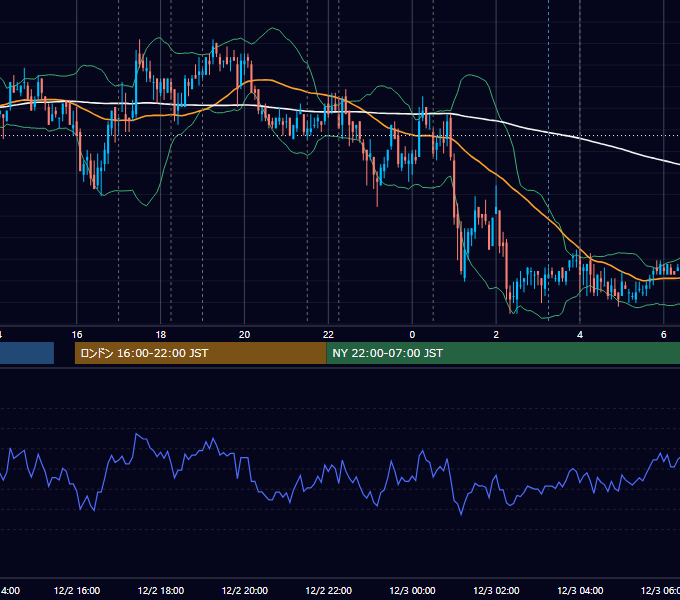The image size is (680, 600).
Task: Click the 12/2 22:00 label on the bottom axis
Action: point(328,591)
